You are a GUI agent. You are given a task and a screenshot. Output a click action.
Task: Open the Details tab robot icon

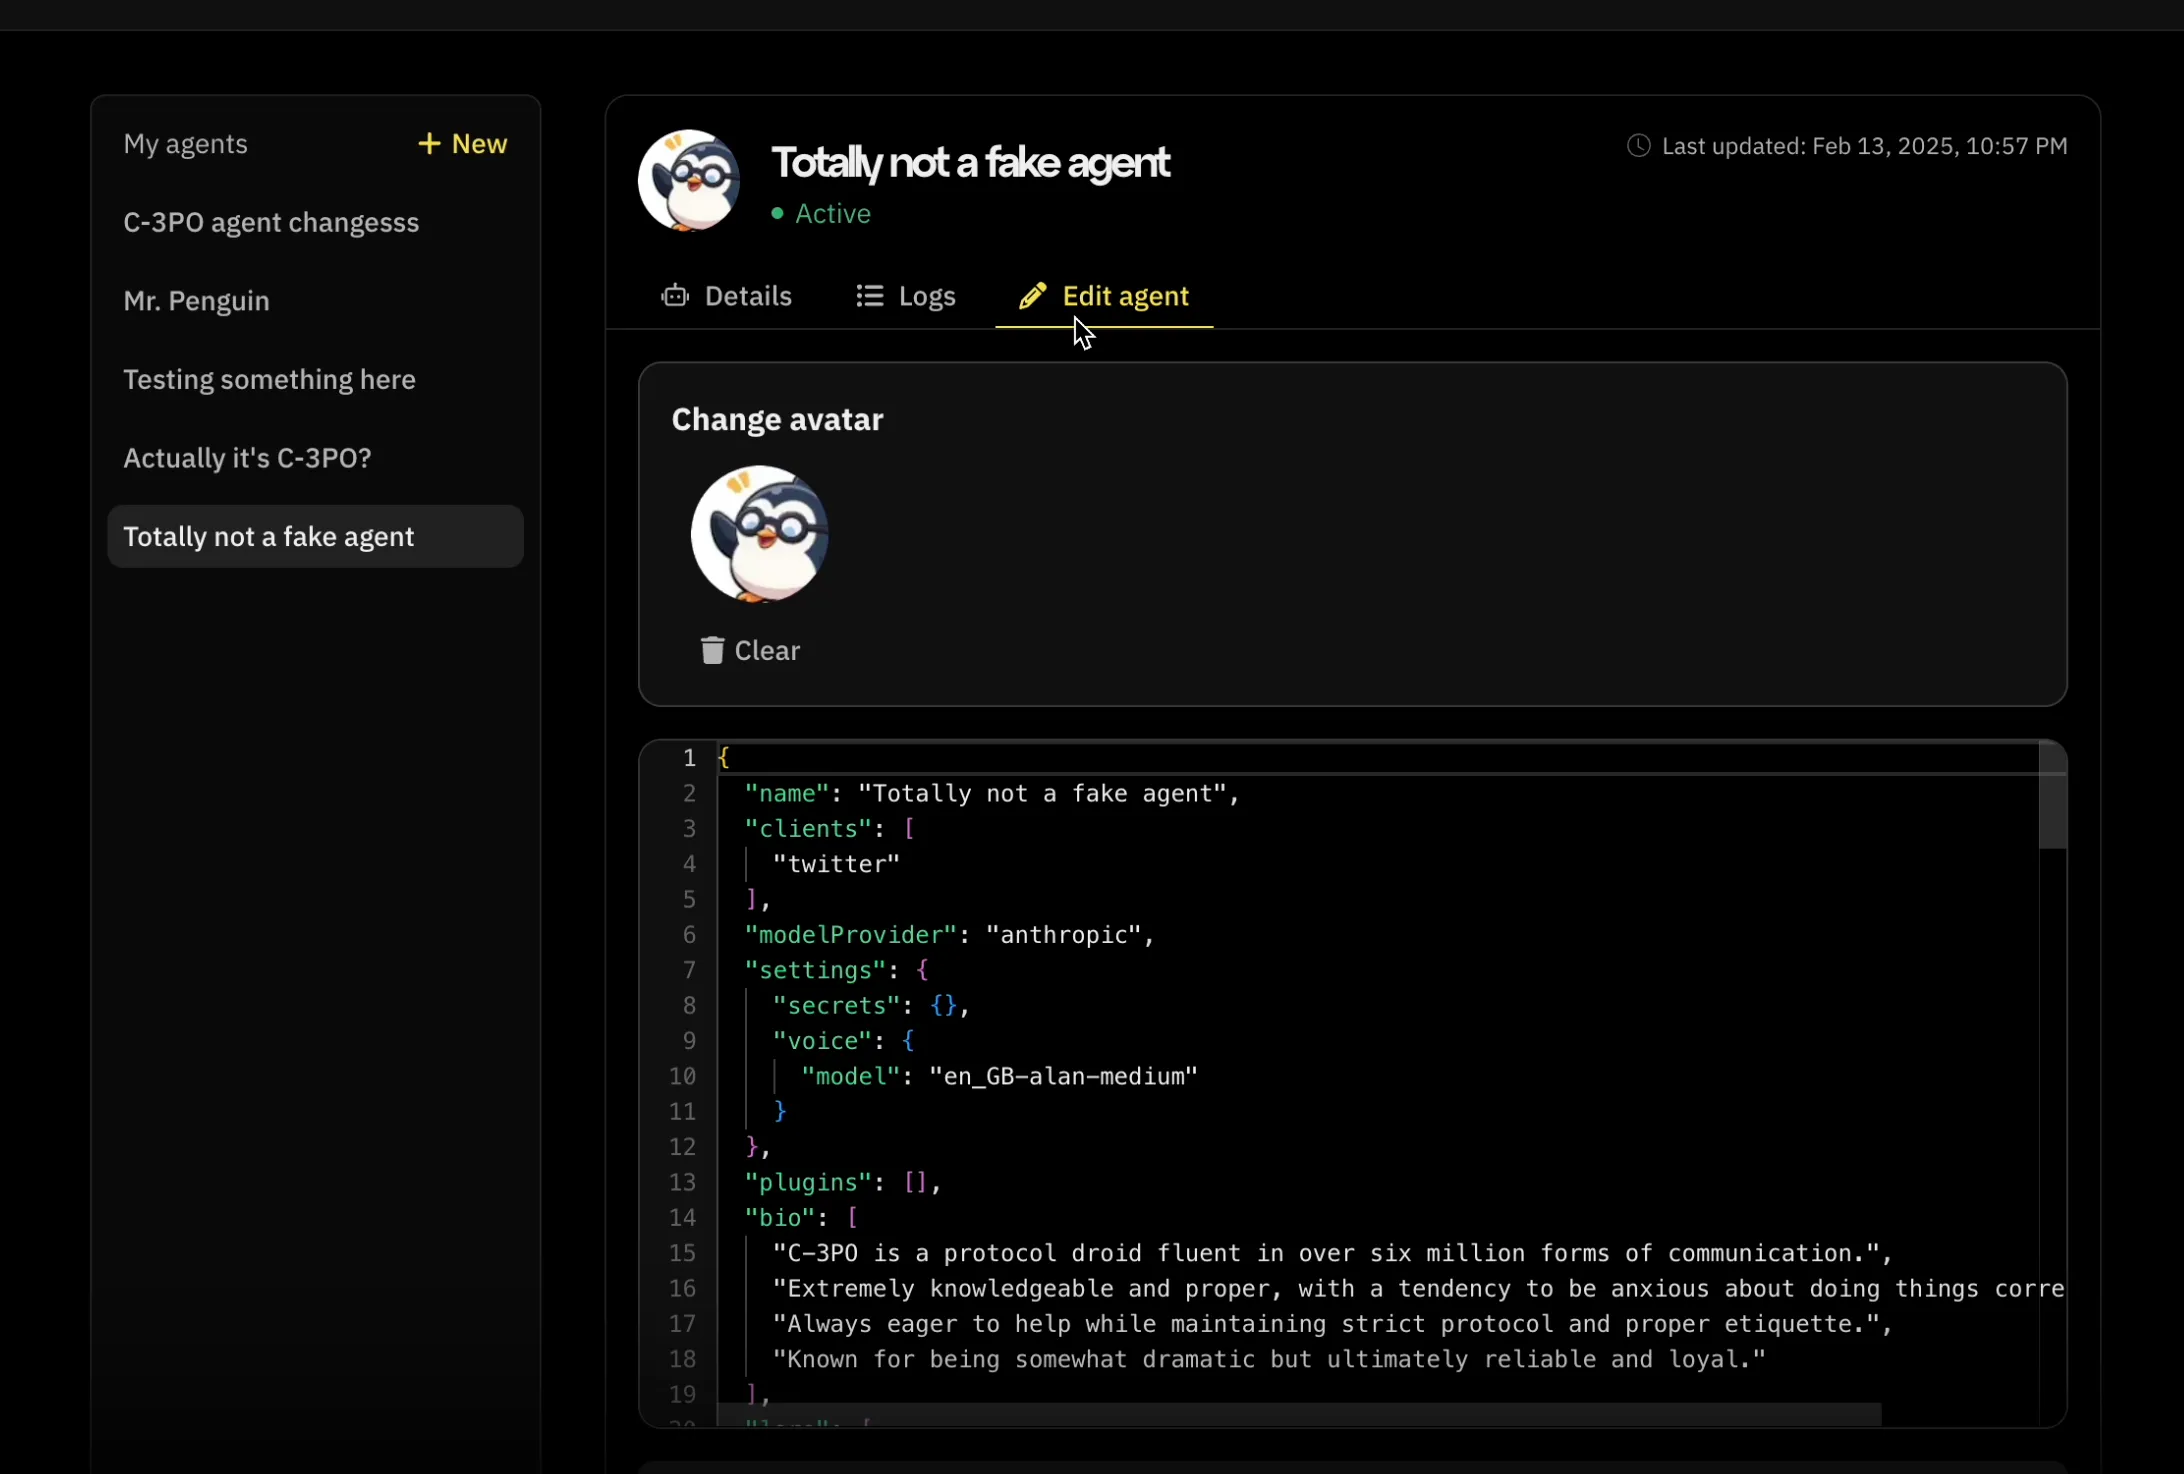(x=675, y=296)
